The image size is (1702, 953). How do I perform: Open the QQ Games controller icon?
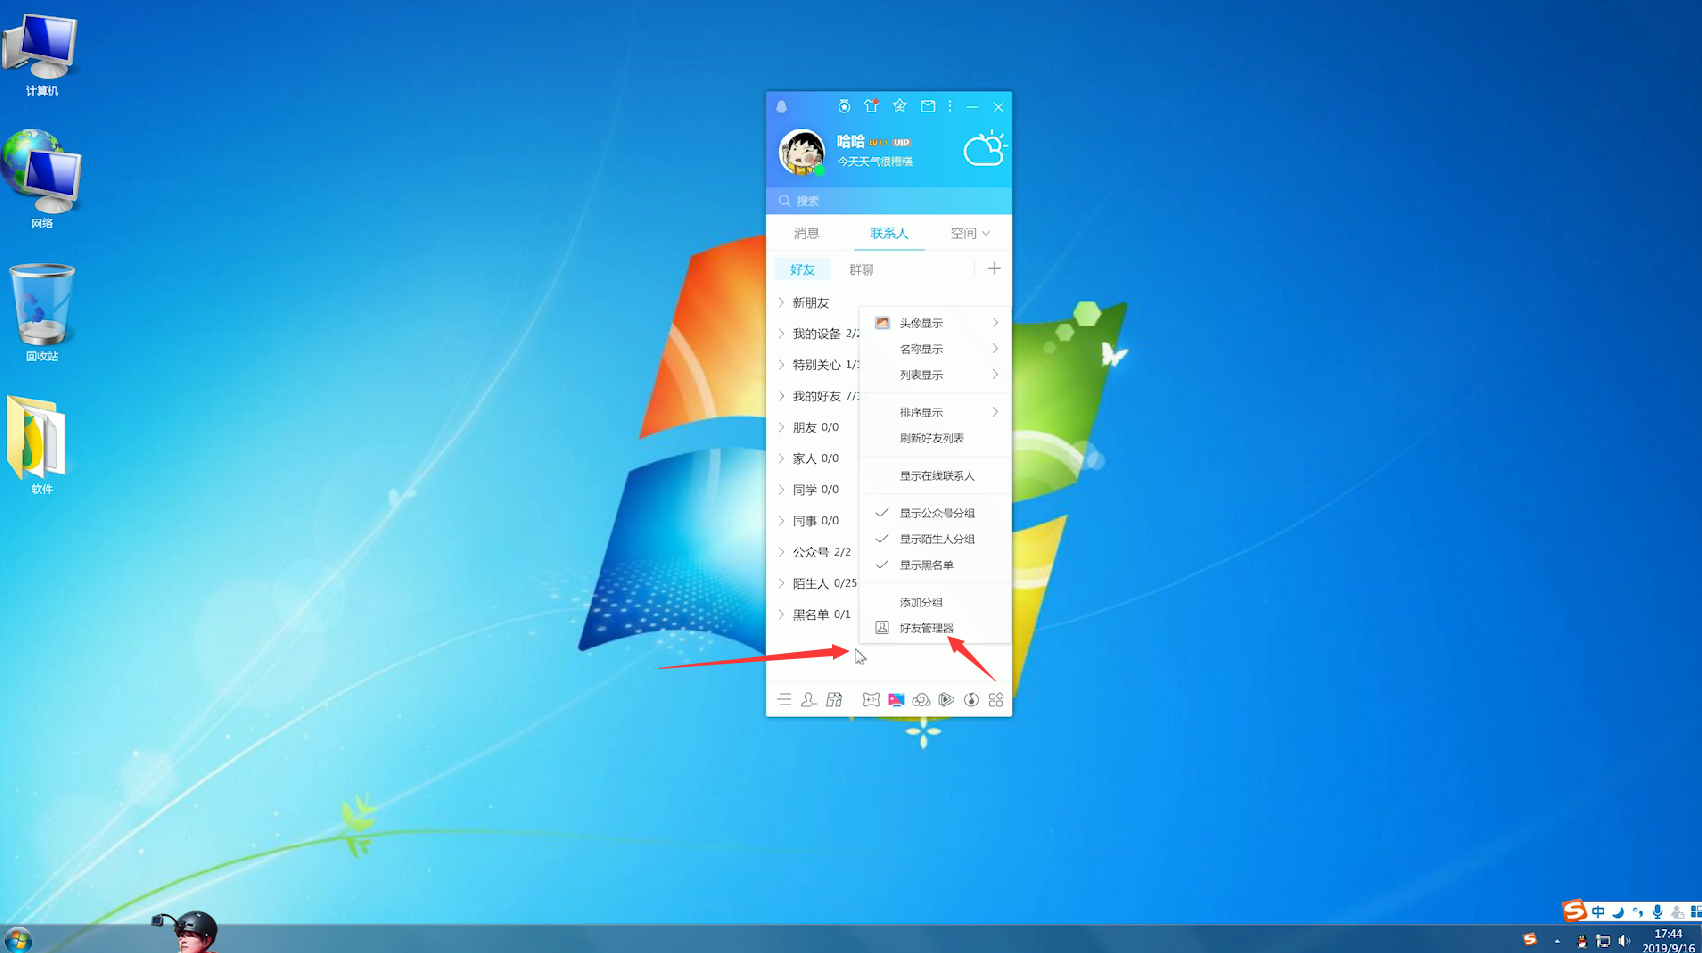[871, 700]
